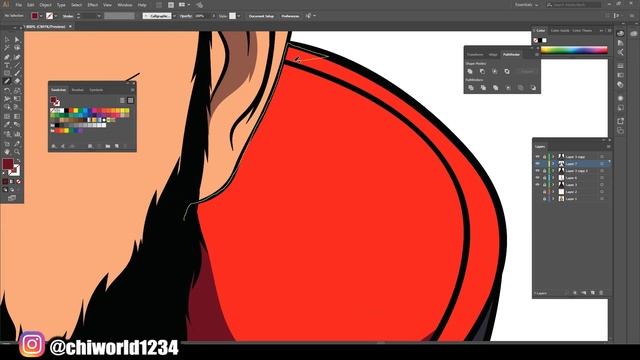Click Delete Selection trash icon in Layers panel
Image resolution: width=640 pixels, height=360 pixels.
(x=601, y=293)
